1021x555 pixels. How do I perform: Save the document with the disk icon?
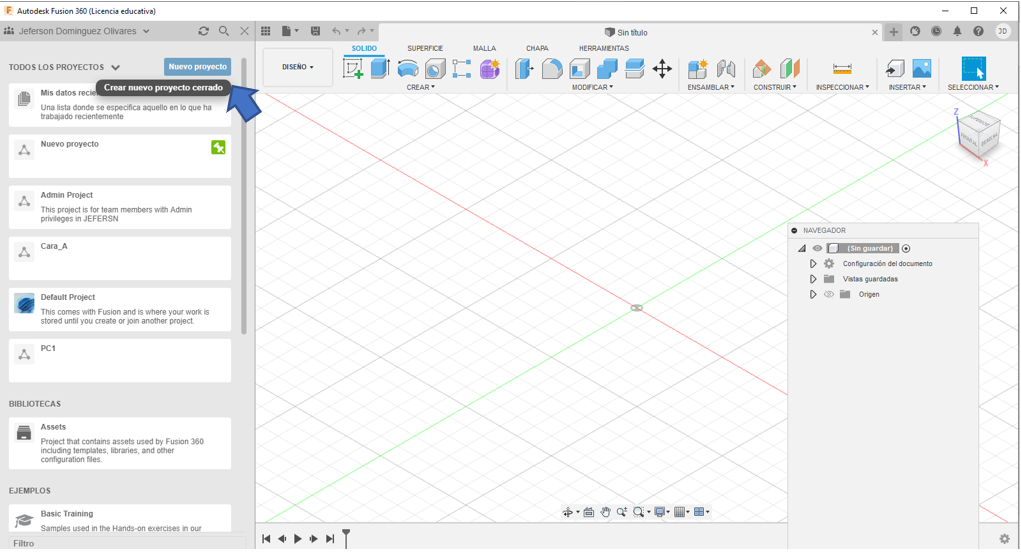pos(315,31)
